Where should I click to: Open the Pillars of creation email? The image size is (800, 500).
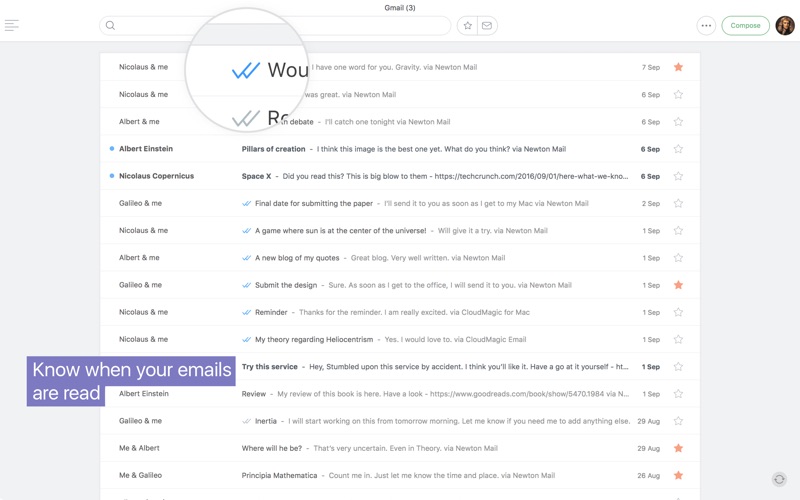point(273,149)
